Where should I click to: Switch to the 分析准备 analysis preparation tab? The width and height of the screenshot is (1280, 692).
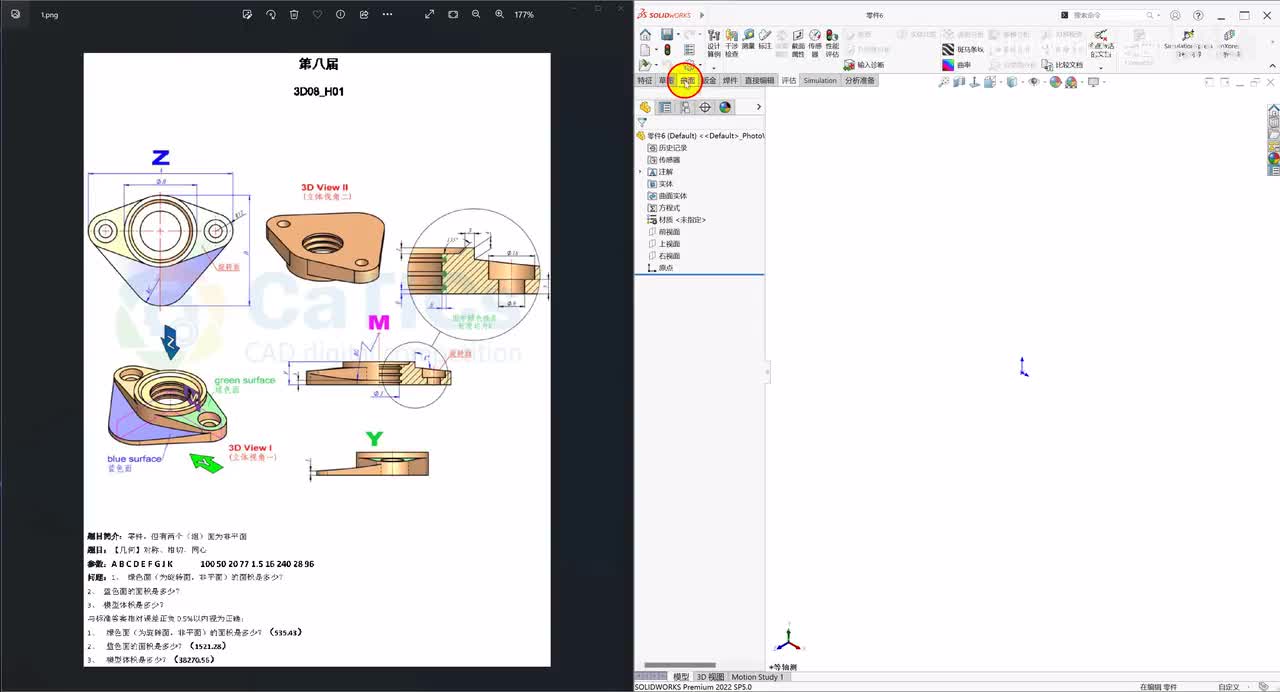860,80
